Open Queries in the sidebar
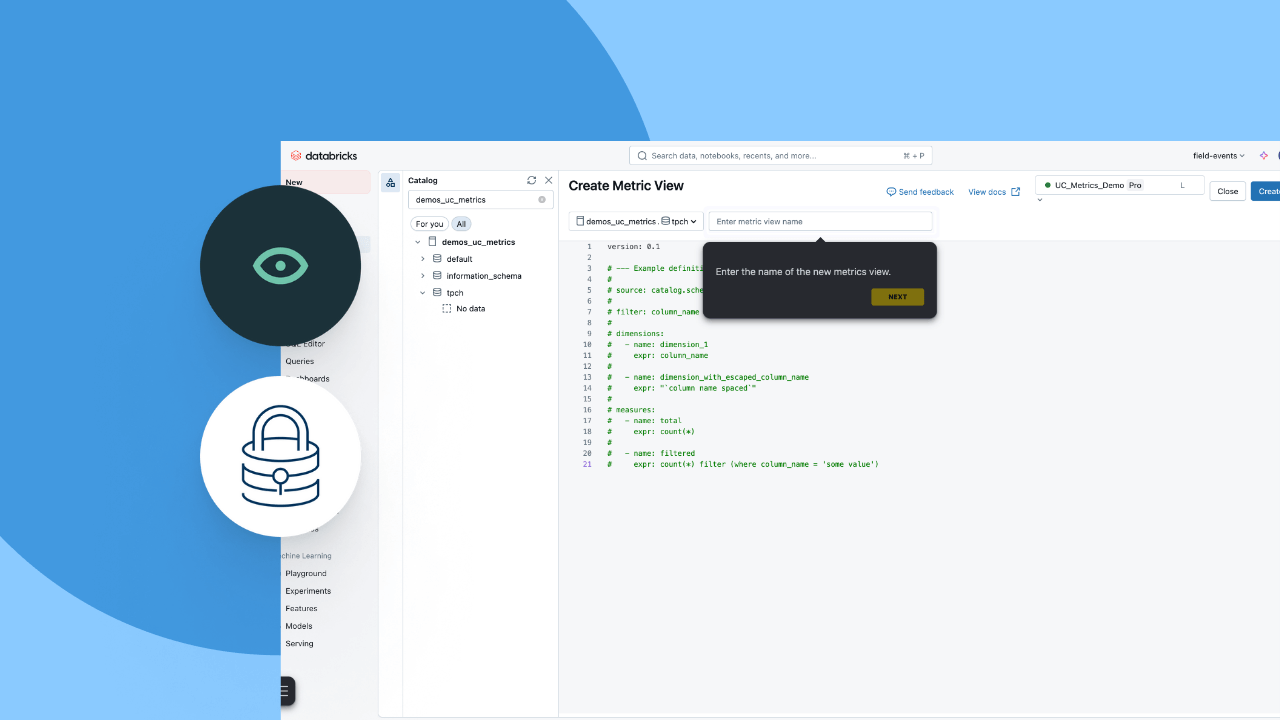Image resolution: width=1280 pixels, height=720 pixels. point(300,361)
